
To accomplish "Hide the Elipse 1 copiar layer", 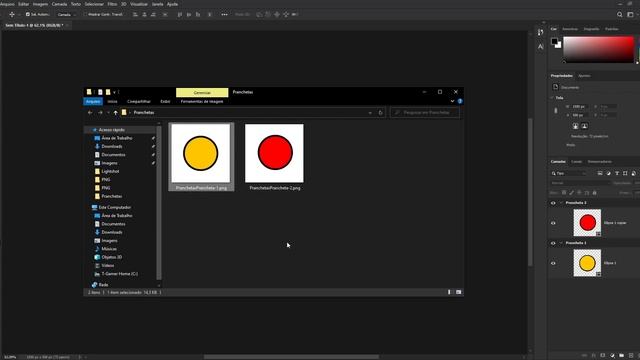I will [x=553, y=223].
